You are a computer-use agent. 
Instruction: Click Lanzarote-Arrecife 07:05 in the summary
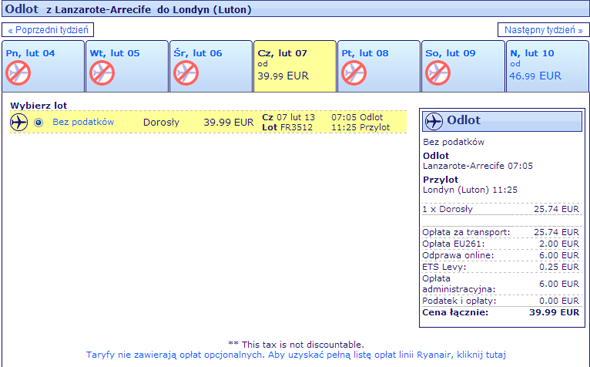click(478, 166)
